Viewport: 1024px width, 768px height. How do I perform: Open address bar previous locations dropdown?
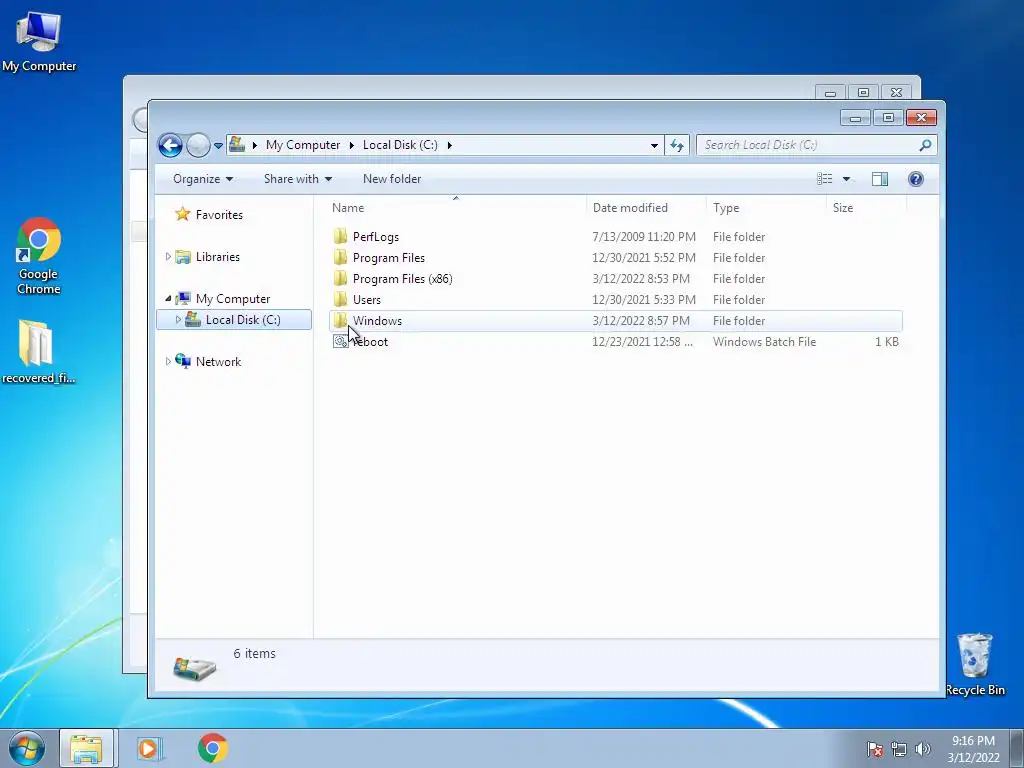[x=654, y=145]
